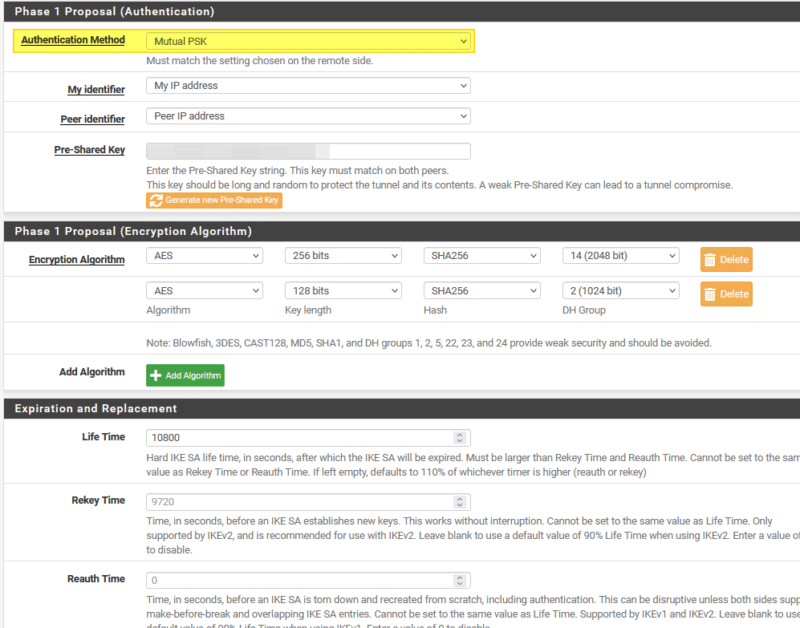Change the 14 (2048 bit) DH Group
The width and height of the screenshot is (800, 628).
point(620,256)
